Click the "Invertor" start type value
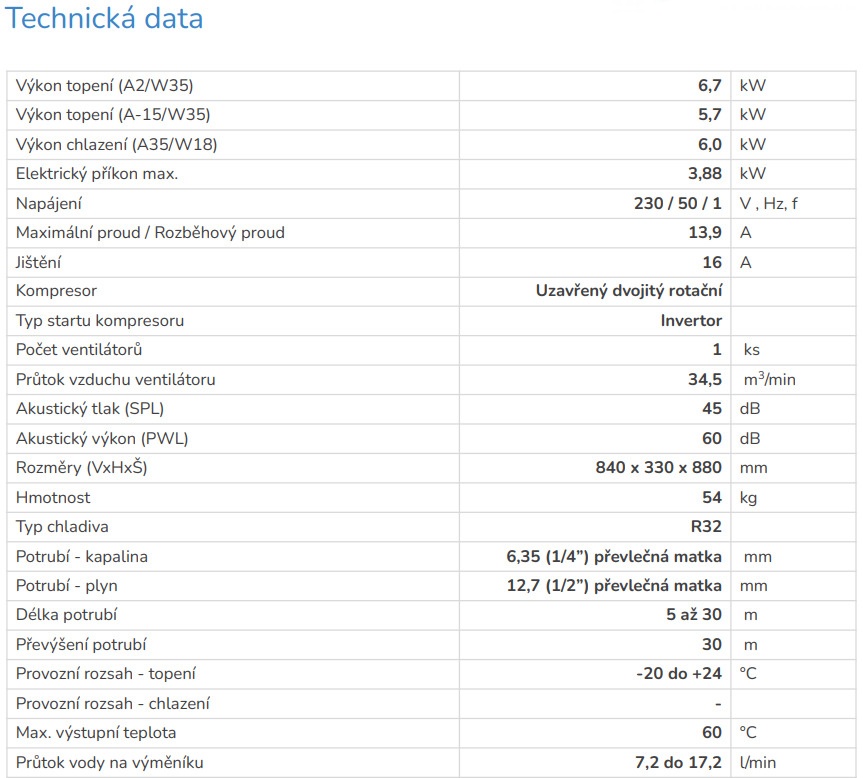The width and height of the screenshot is (863, 778). coord(690,321)
